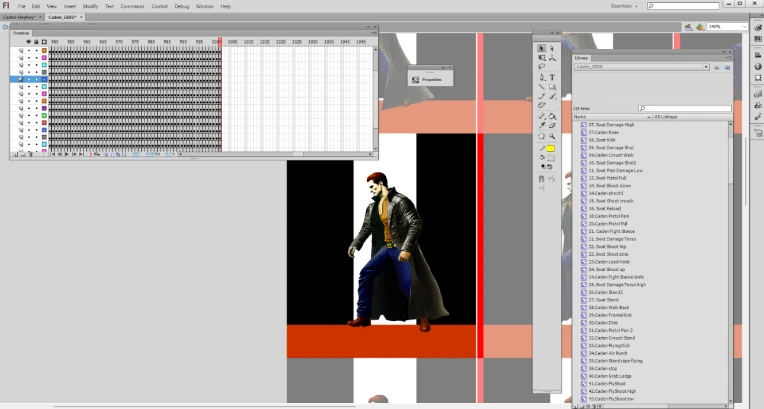This screenshot has width=764, height=409.
Task: Select the Eyedropper tool
Action: click(x=541, y=125)
